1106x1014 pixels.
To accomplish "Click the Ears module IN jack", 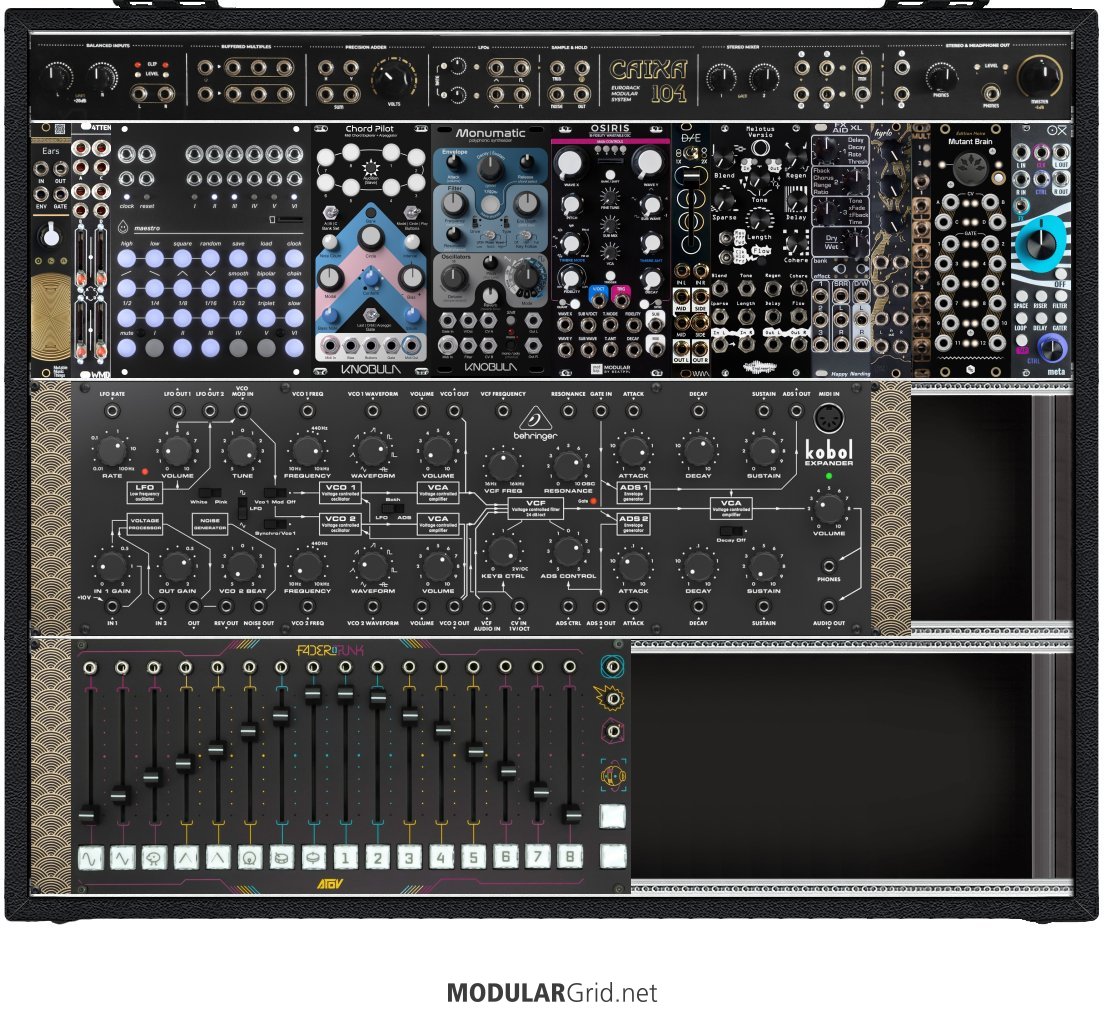I will click(x=42, y=169).
